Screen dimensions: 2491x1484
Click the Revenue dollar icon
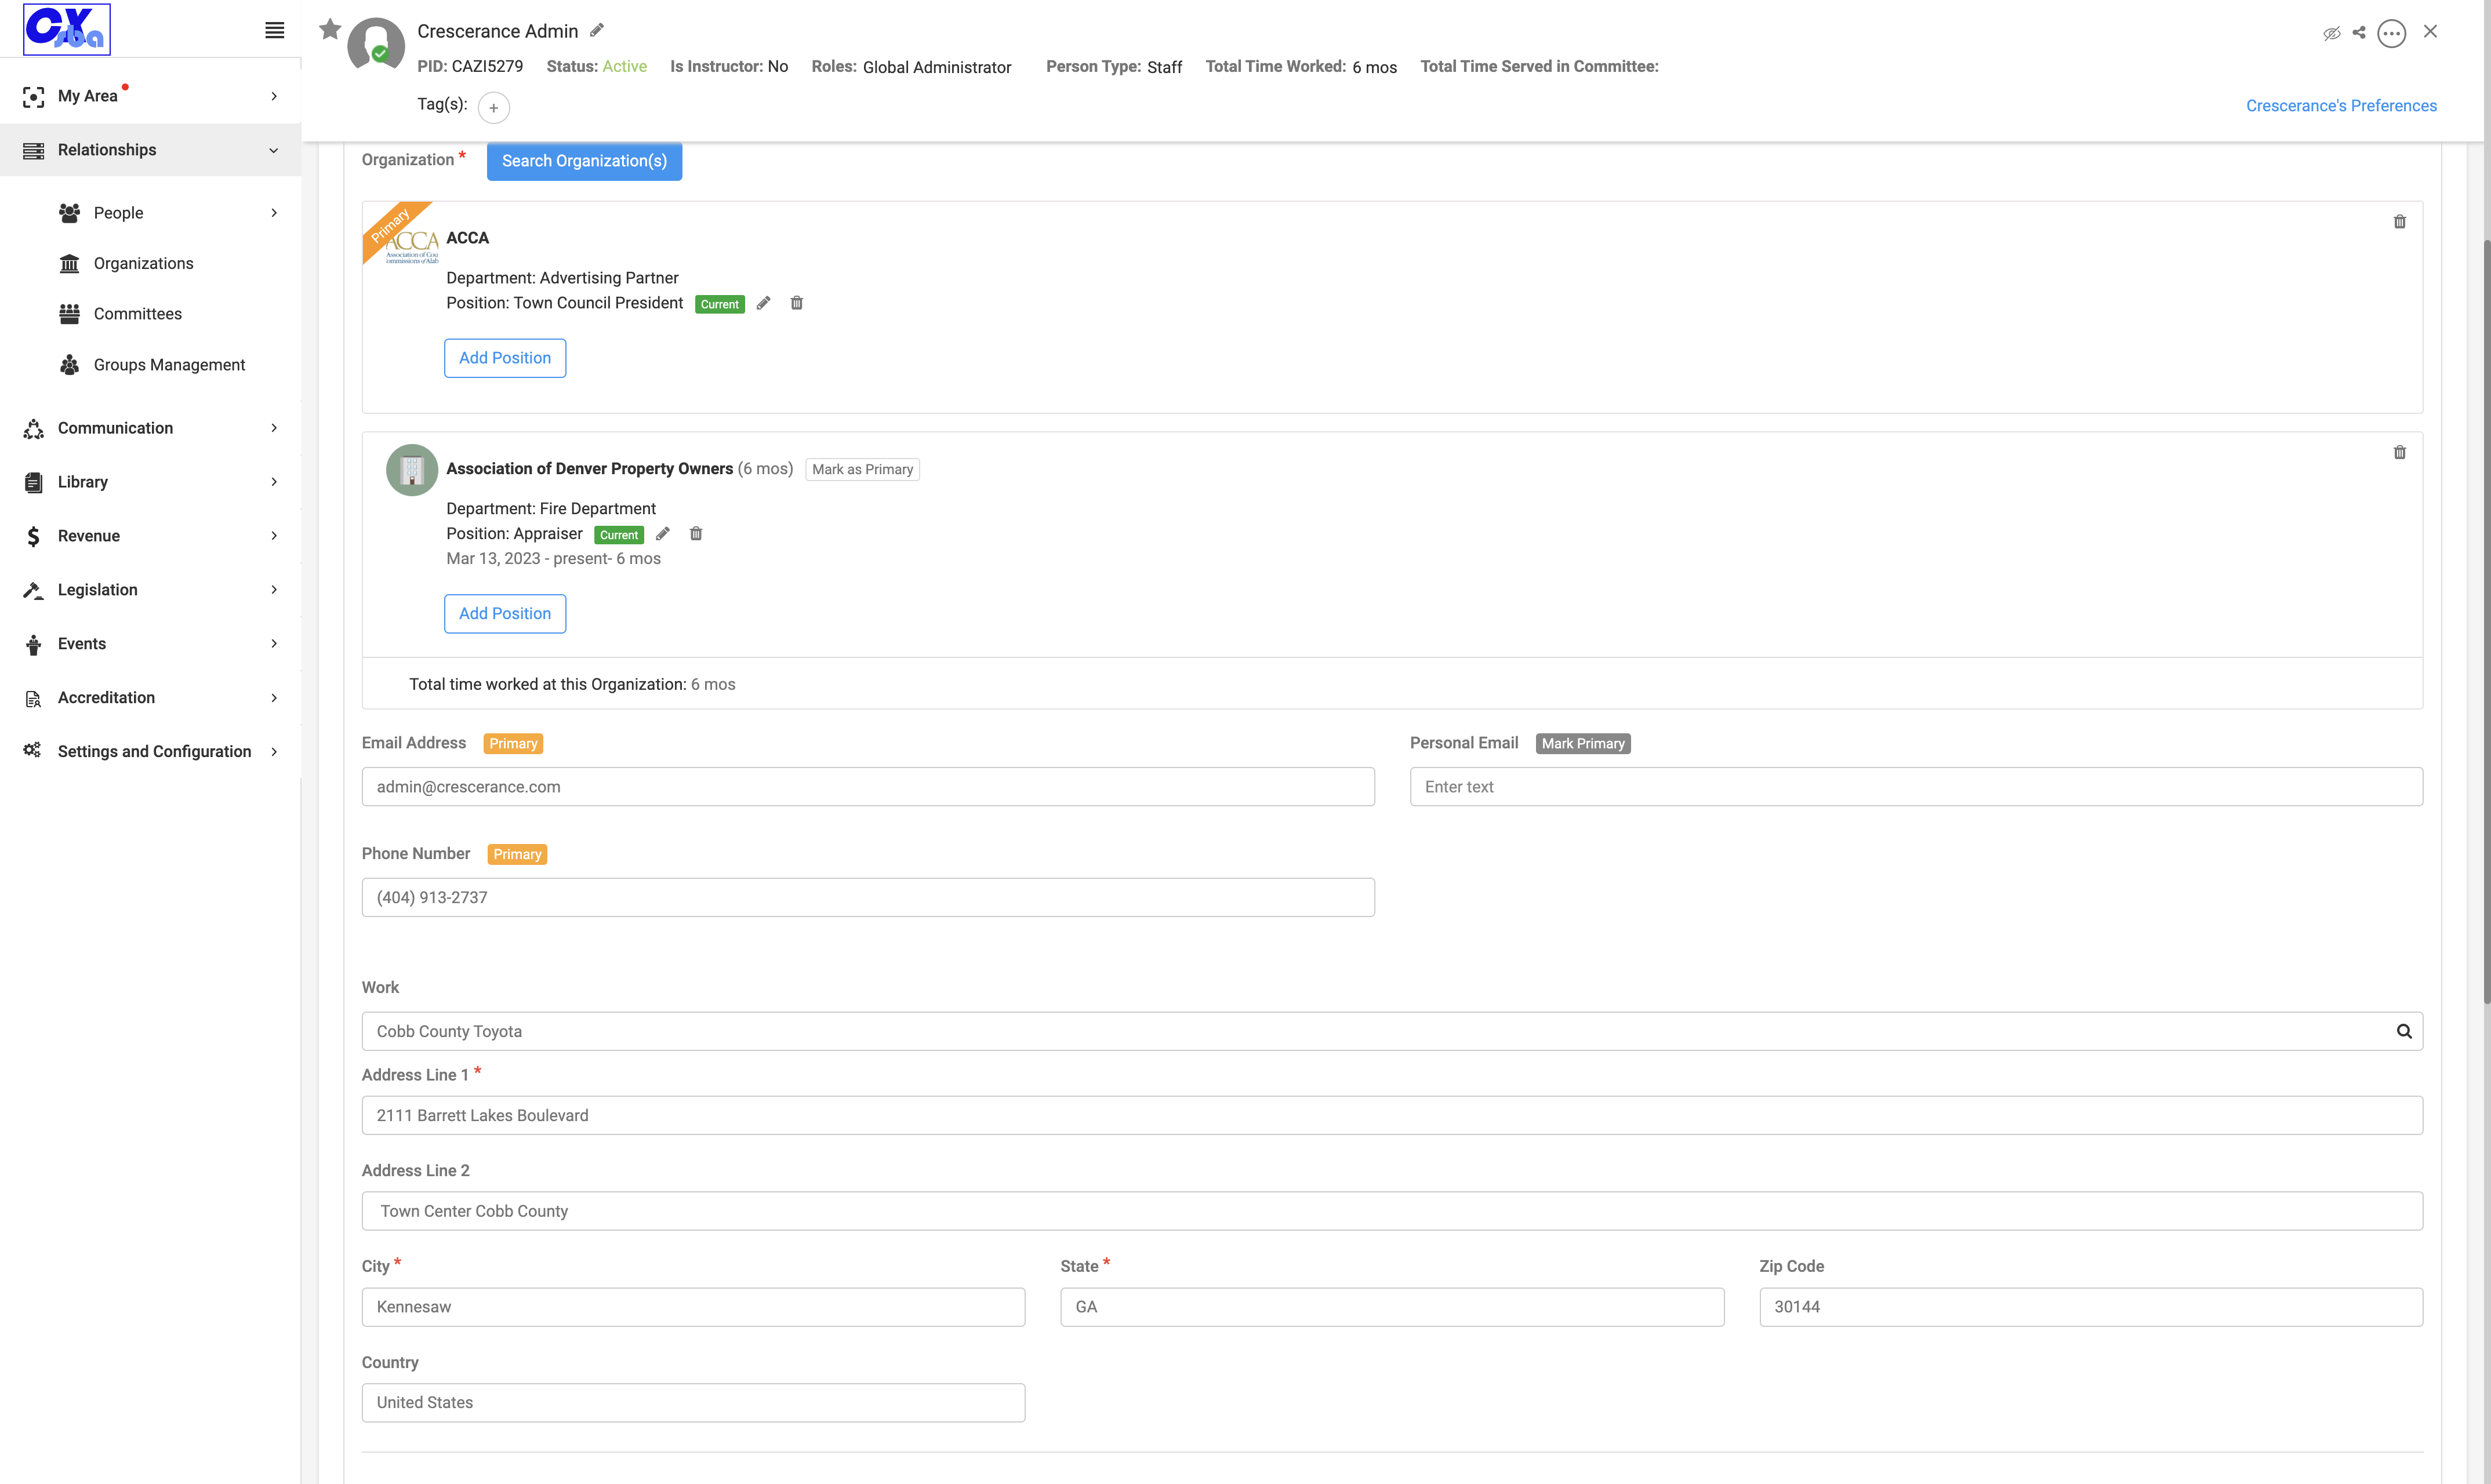[x=33, y=537]
